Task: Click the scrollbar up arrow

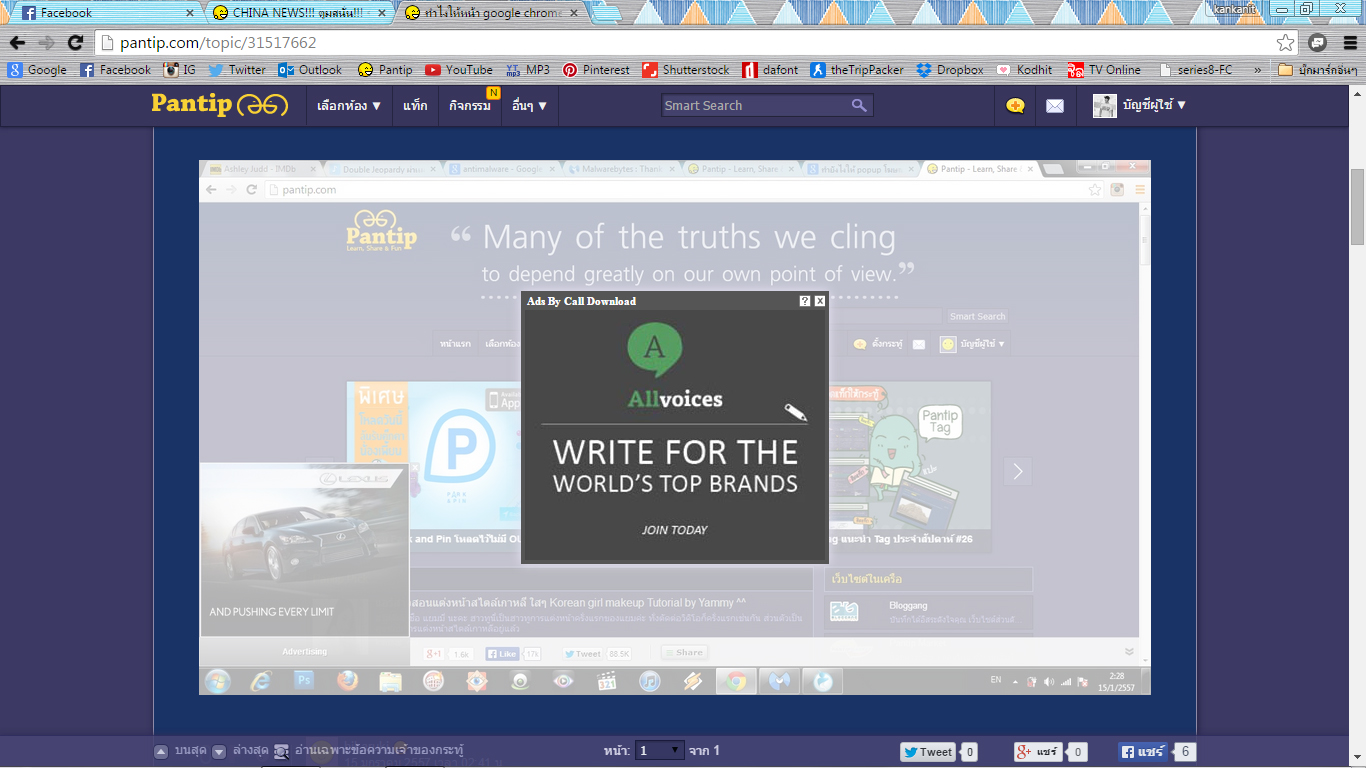Action: point(1357,93)
